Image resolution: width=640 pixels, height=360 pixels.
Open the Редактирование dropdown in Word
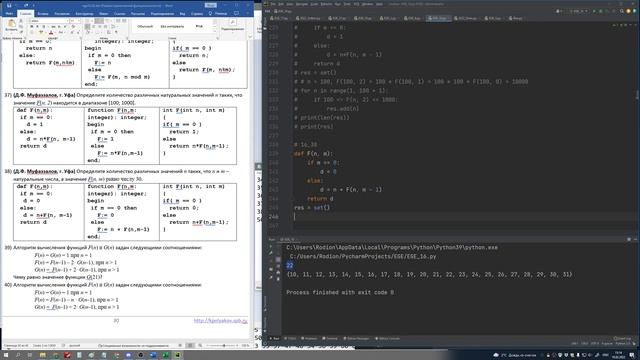coord(233,29)
